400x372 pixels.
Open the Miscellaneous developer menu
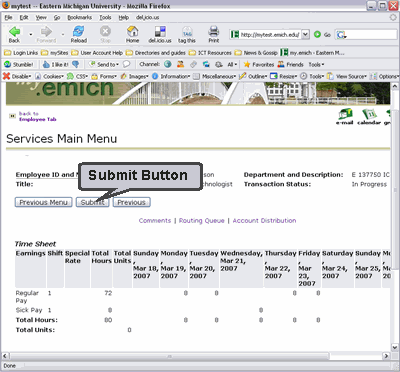tap(215, 76)
